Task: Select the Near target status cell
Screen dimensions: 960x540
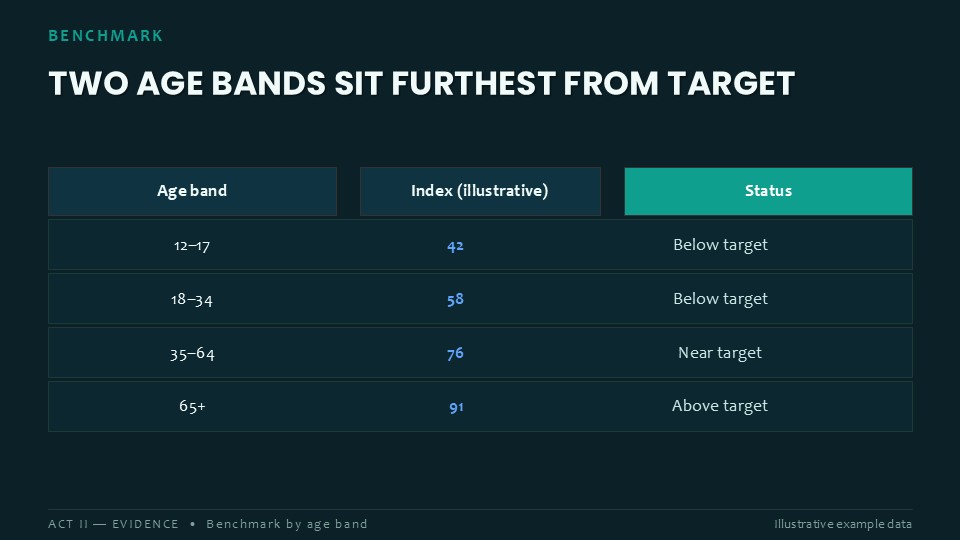Action: (720, 353)
